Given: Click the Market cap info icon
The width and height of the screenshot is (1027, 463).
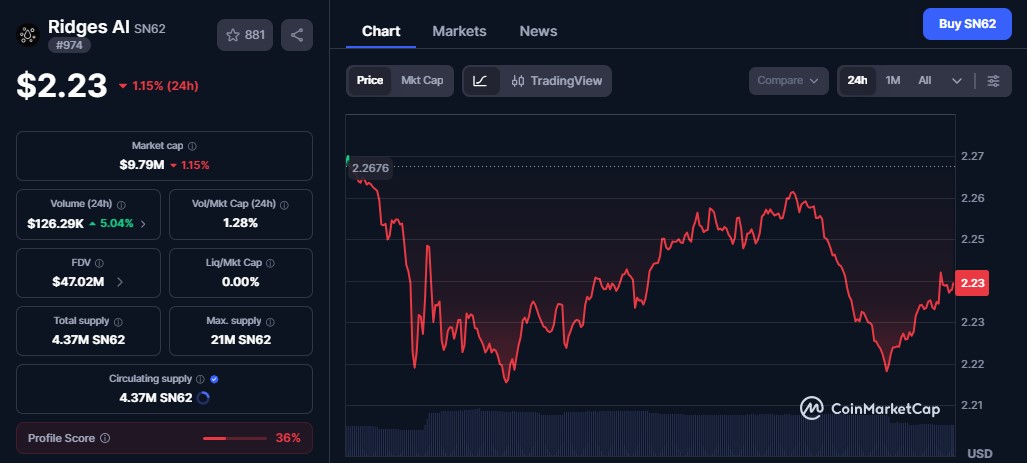Looking at the screenshot, I should tap(192, 146).
